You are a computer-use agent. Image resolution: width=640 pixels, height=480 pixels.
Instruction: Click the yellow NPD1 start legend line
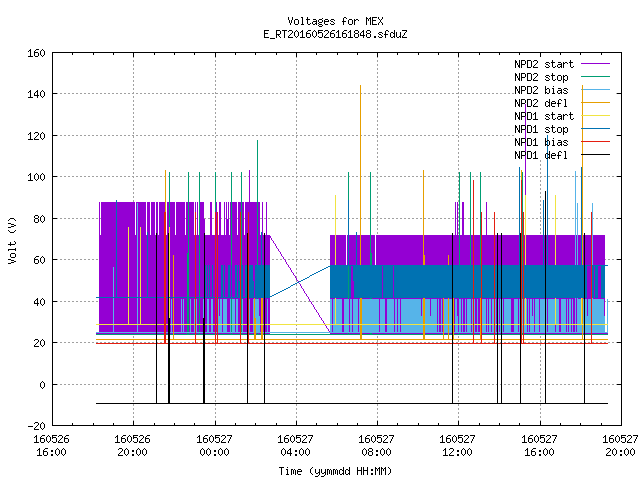point(596,116)
